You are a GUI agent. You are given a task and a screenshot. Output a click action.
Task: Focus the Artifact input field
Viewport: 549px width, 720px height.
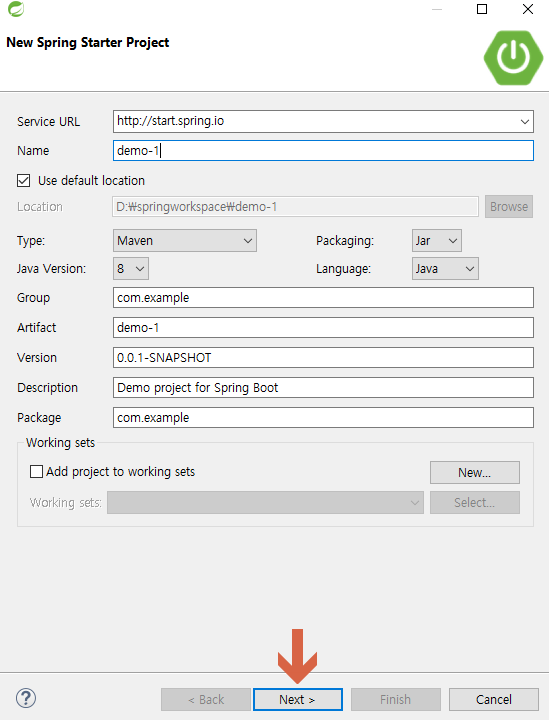(x=323, y=327)
